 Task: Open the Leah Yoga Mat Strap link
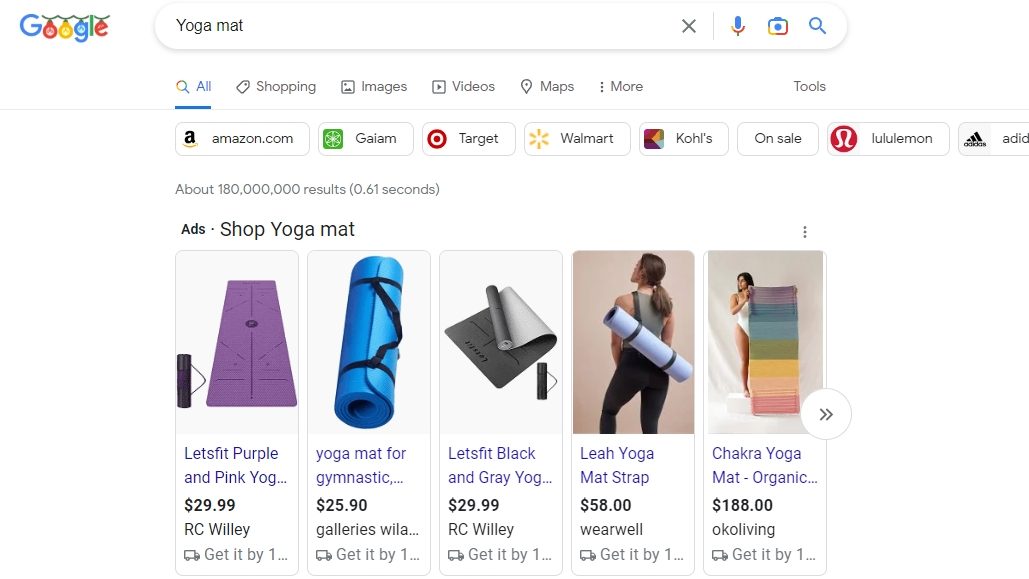[x=616, y=465]
